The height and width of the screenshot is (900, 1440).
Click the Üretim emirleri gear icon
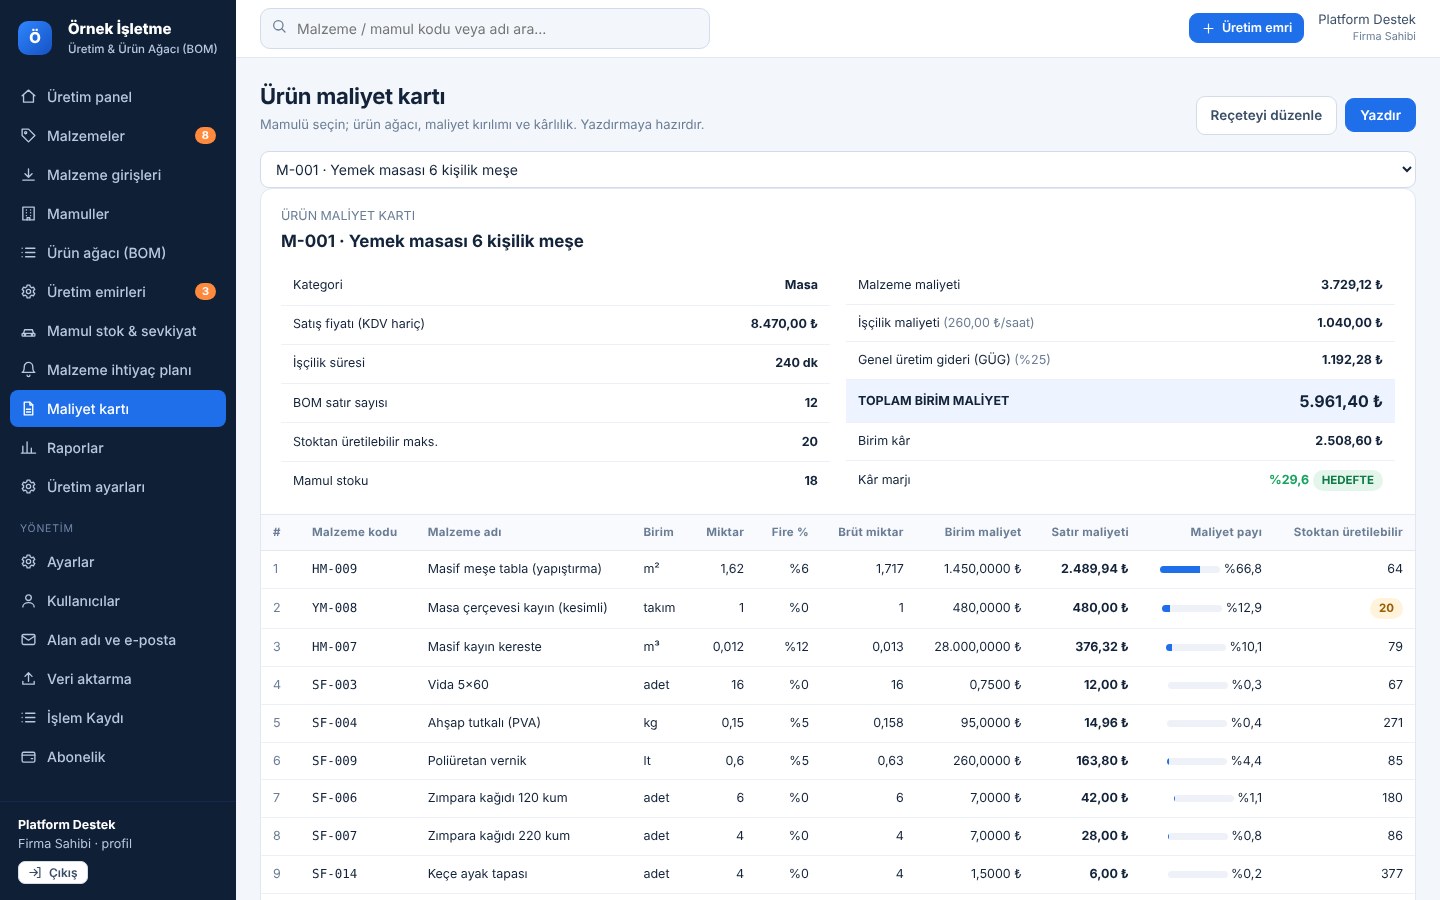point(28,292)
